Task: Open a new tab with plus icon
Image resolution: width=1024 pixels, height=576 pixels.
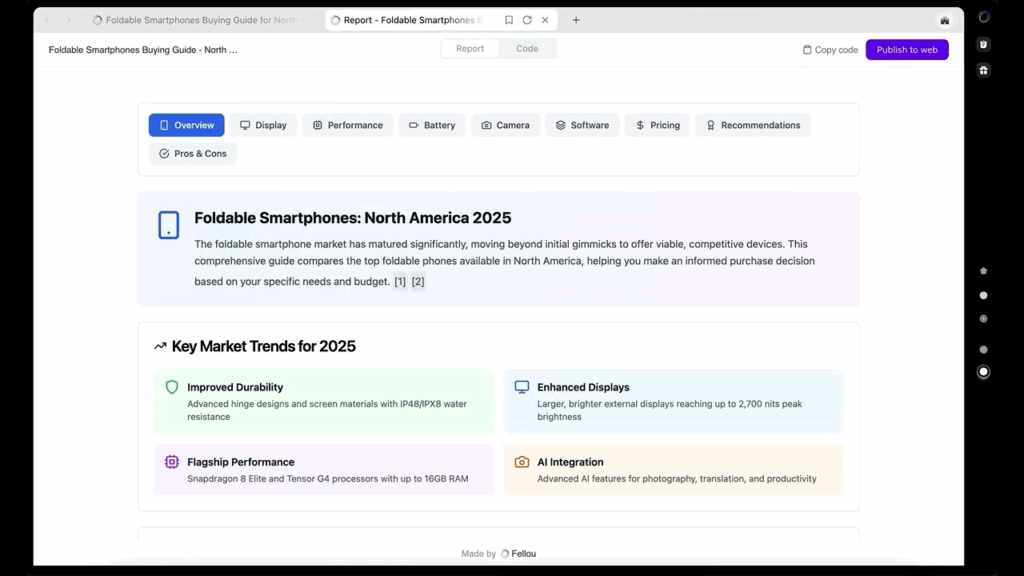Action: pyautogui.click(x=576, y=20)
